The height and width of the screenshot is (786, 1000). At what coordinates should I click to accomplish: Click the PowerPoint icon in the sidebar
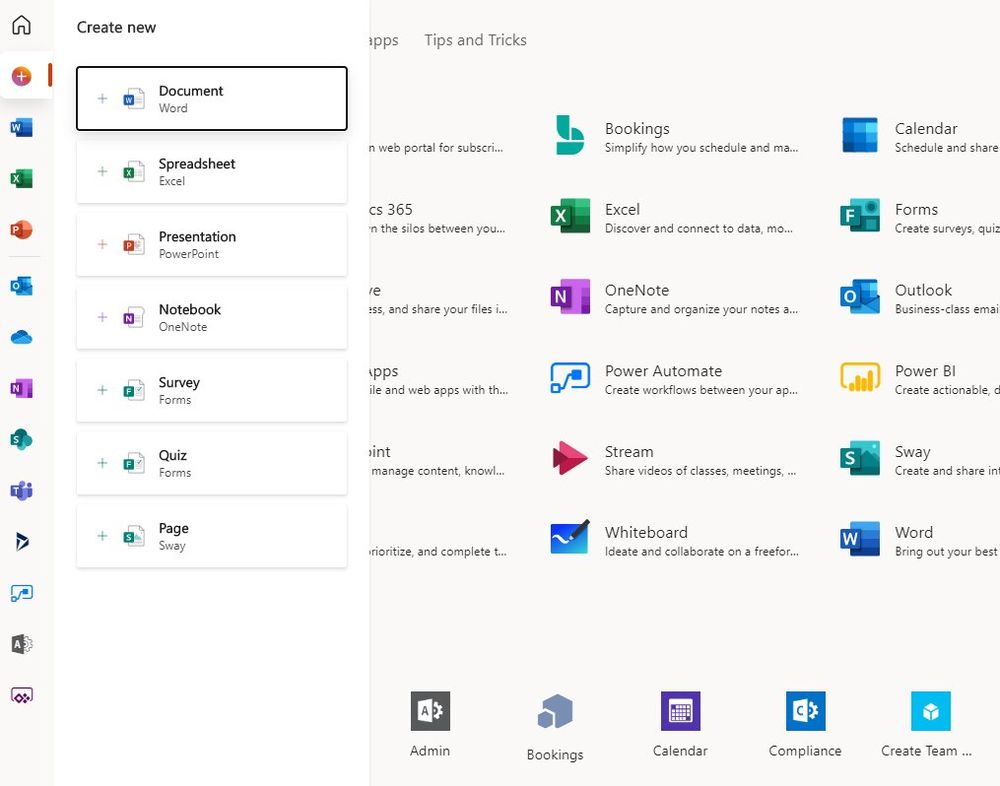coord(21,230)
